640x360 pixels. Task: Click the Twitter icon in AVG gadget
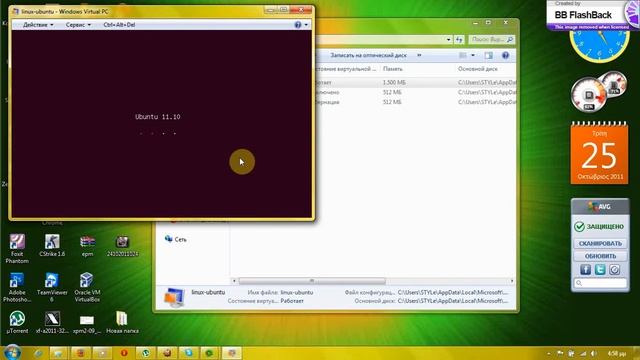pyautogui.click(x=600, y=269)
